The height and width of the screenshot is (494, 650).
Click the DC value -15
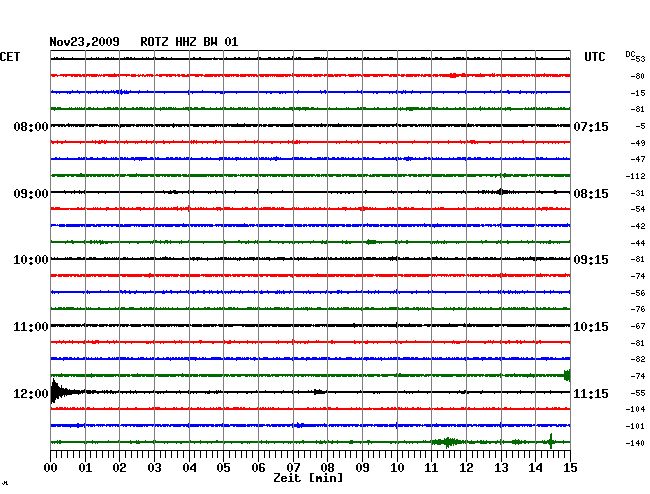638,93
